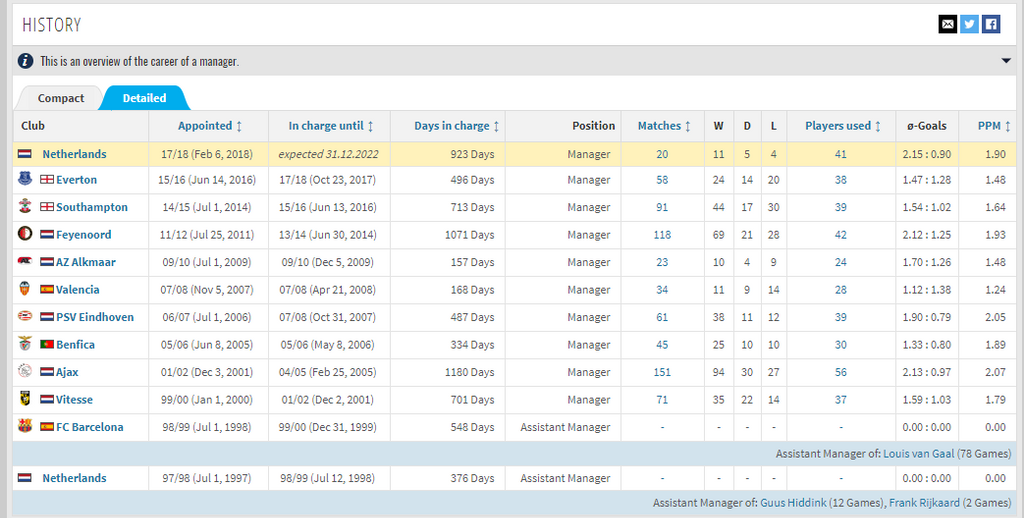
Task: Click the Ajax club crest icon
Action: 25,371
